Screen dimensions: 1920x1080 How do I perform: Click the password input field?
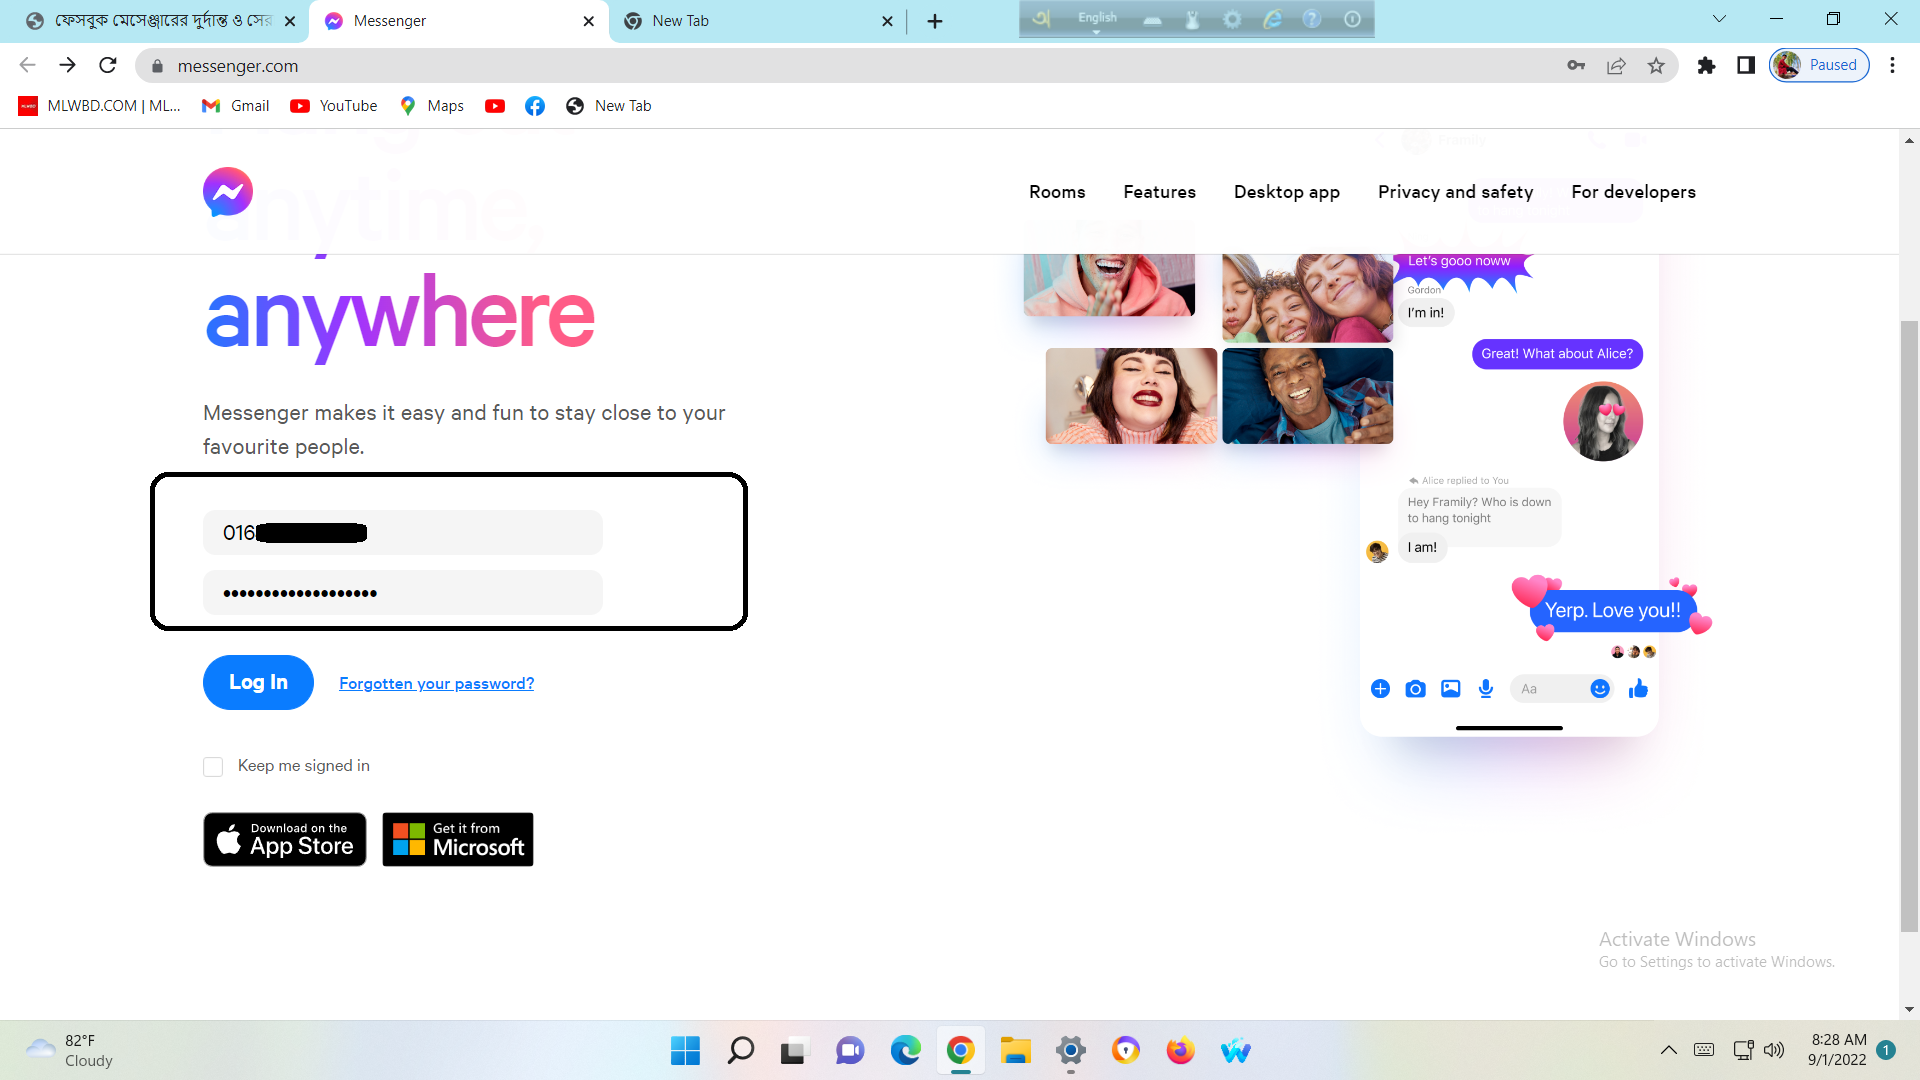[402, 593]
